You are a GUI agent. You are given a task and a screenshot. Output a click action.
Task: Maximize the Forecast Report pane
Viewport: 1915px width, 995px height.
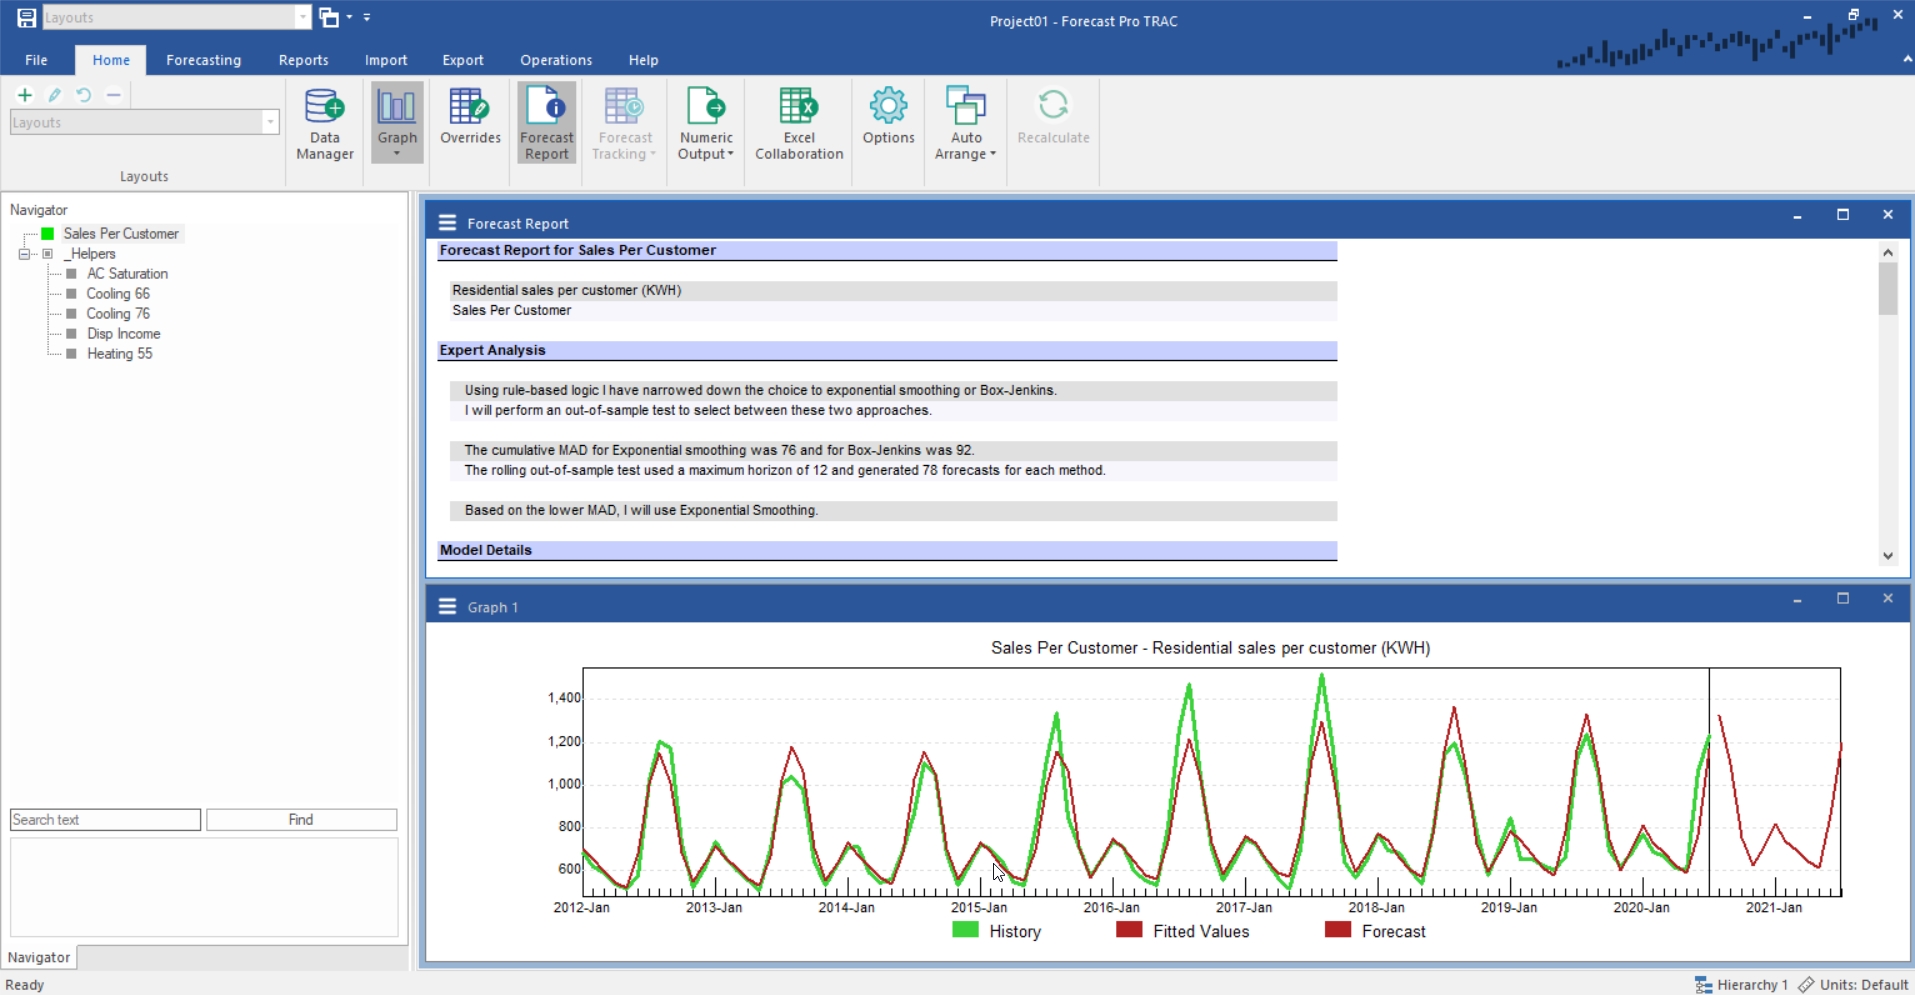1843,215
